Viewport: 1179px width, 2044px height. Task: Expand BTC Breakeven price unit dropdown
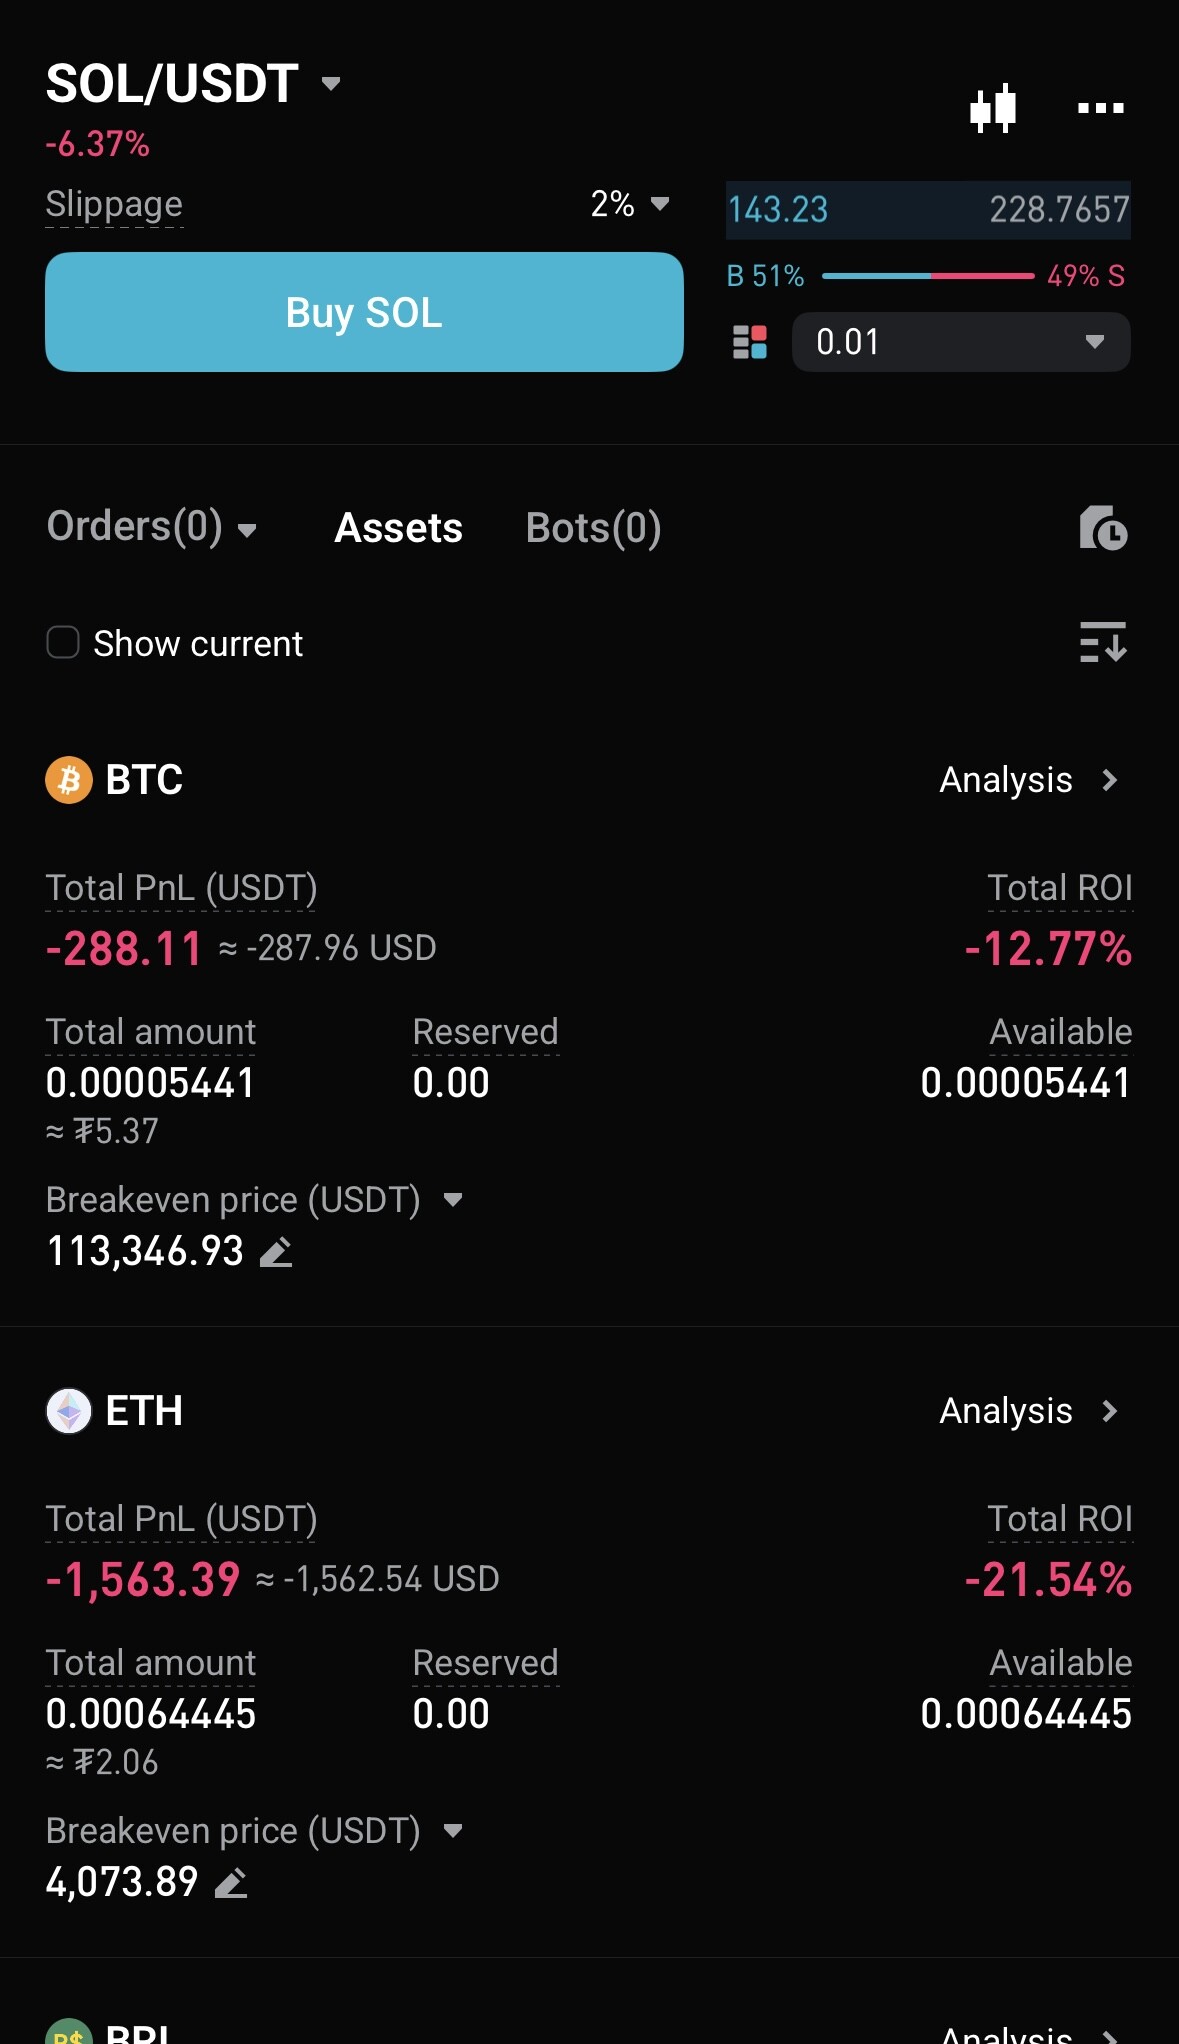coord(453,1200)
